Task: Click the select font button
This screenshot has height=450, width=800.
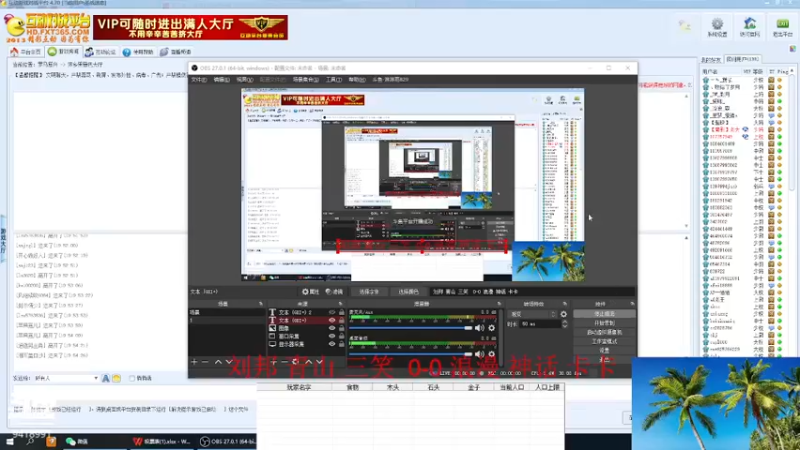Action: point(369,292)
